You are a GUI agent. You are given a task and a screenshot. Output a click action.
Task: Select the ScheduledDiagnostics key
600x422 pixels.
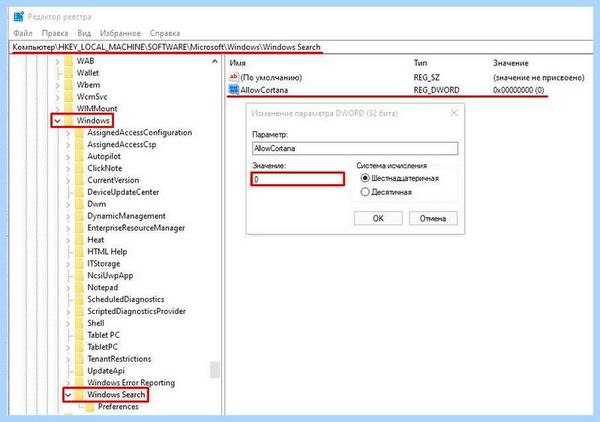(x=126, y=299)
